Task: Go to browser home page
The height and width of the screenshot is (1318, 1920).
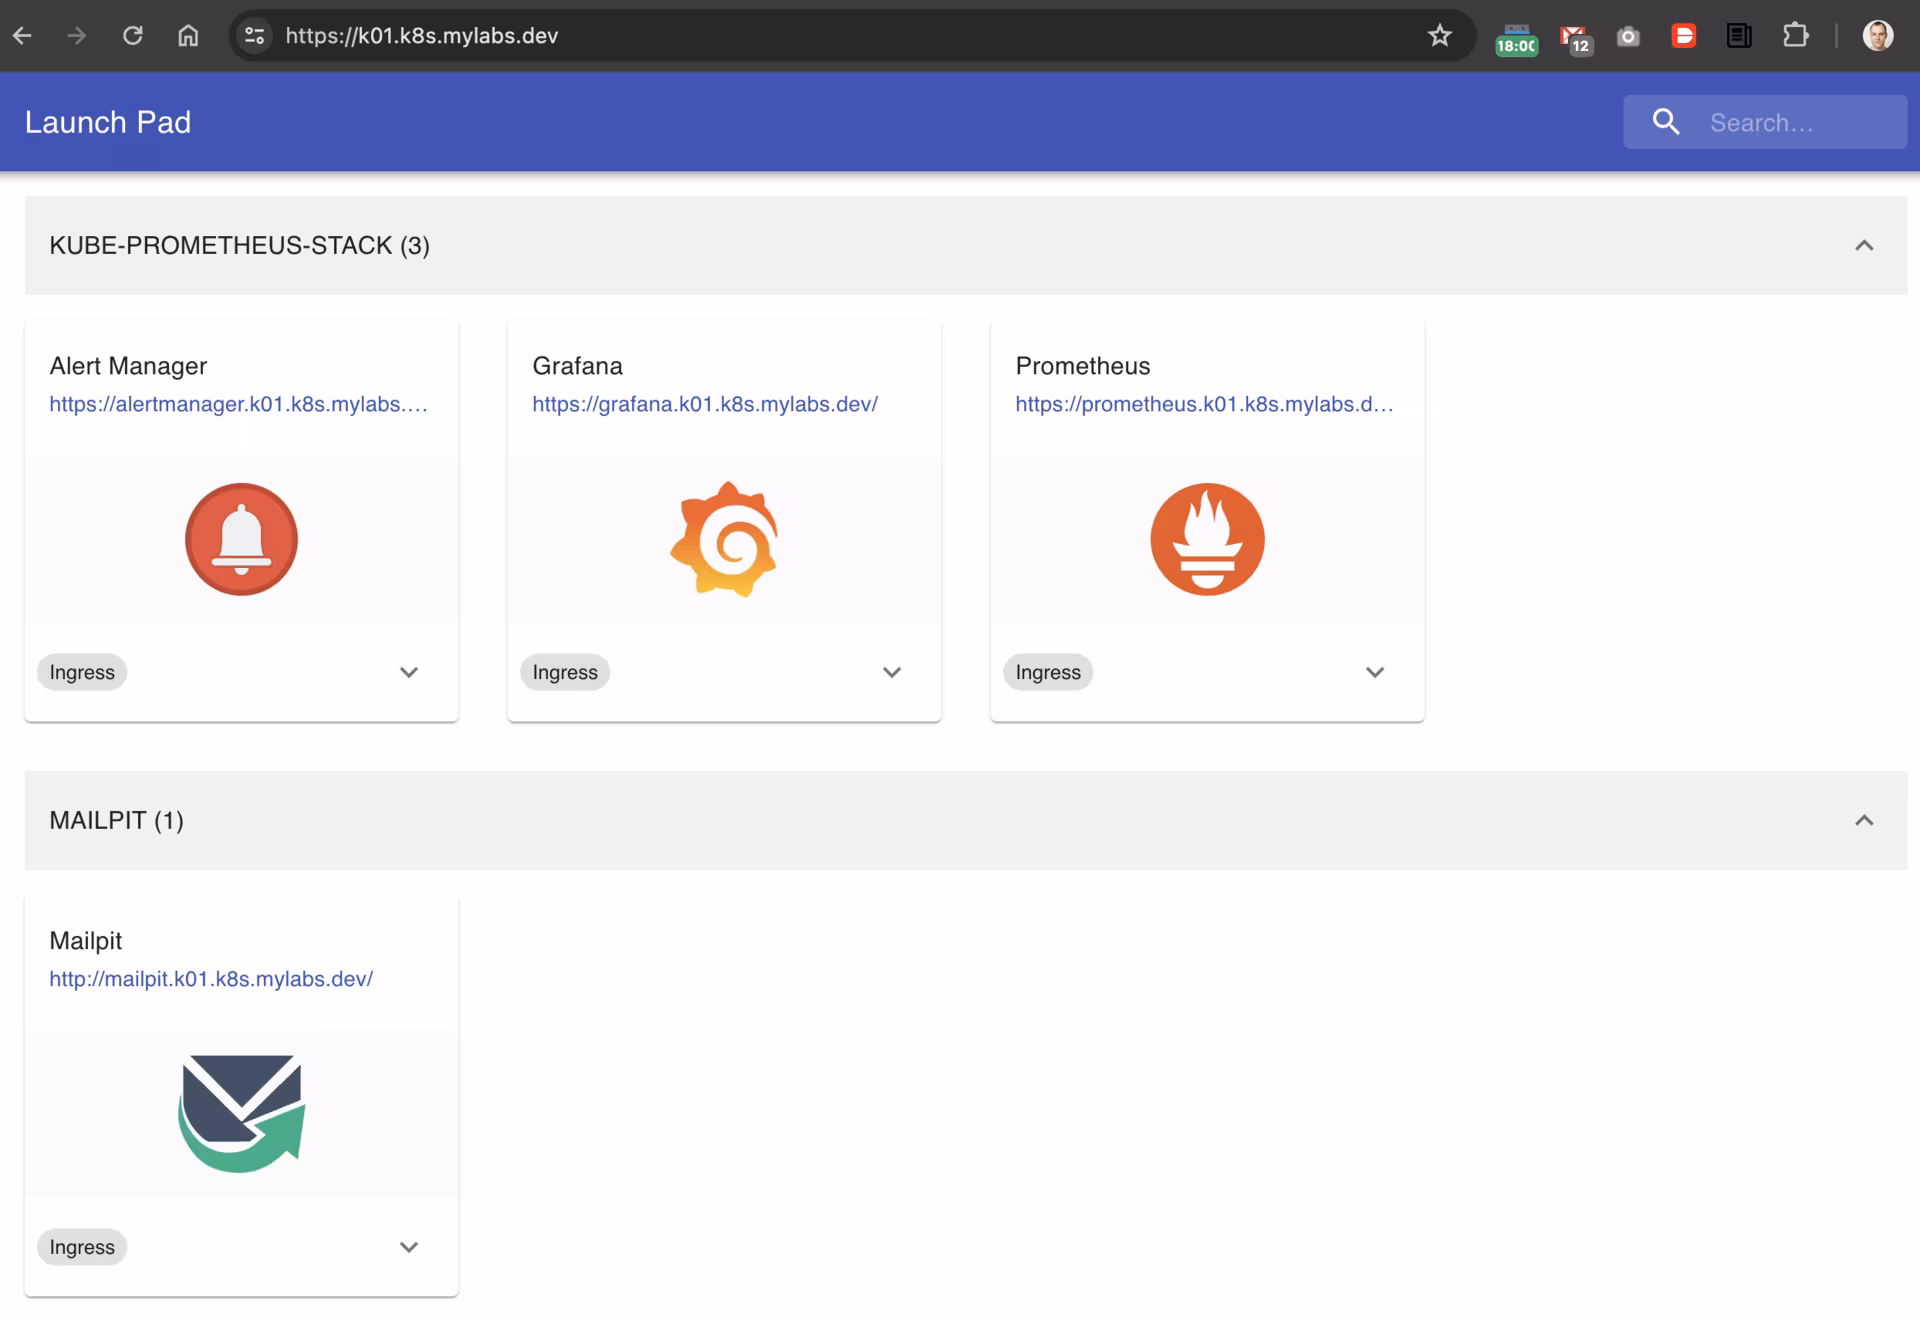Action: tap(188, 36)
